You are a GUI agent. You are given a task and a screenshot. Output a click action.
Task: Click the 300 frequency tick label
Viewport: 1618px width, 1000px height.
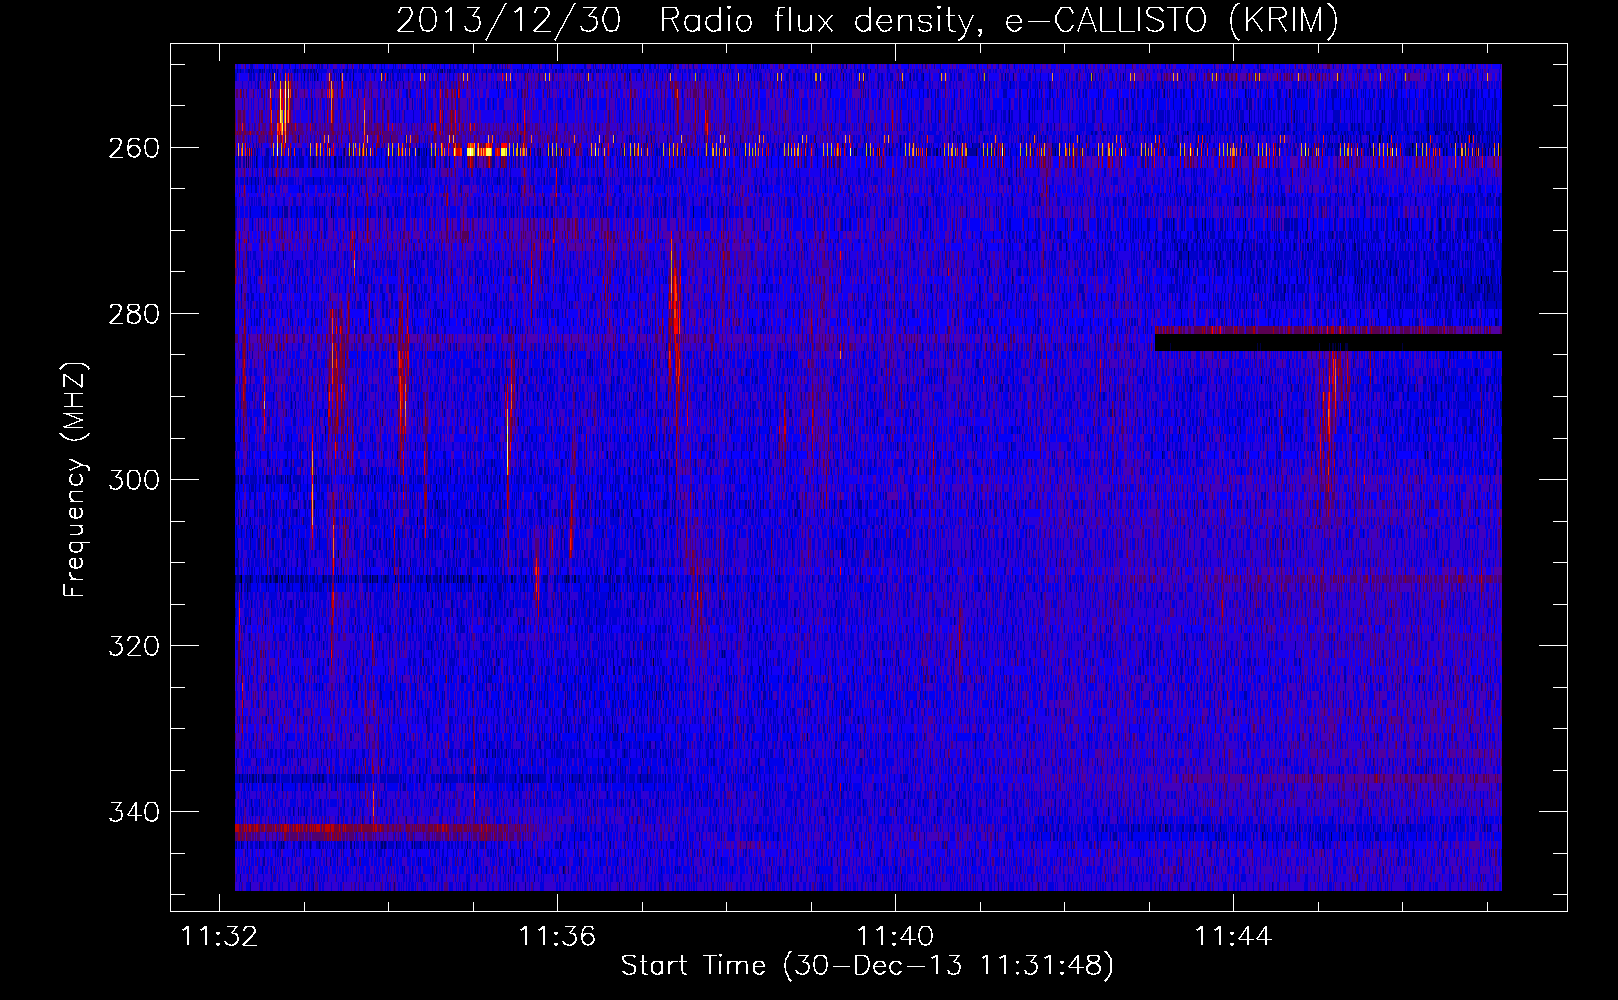tap(134, 480)
